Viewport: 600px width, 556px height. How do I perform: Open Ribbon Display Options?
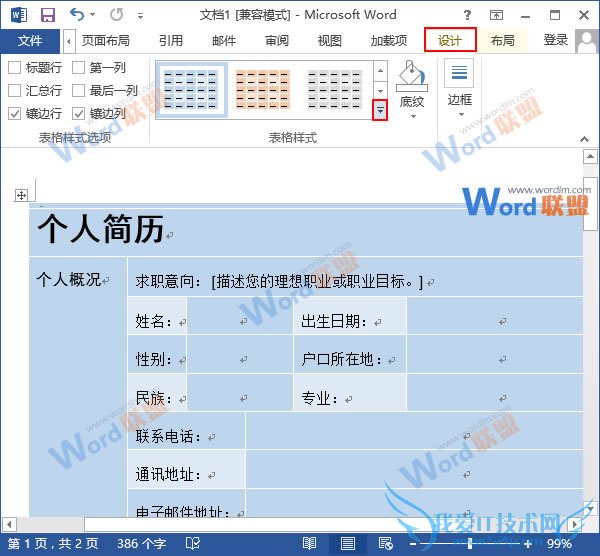496,15
